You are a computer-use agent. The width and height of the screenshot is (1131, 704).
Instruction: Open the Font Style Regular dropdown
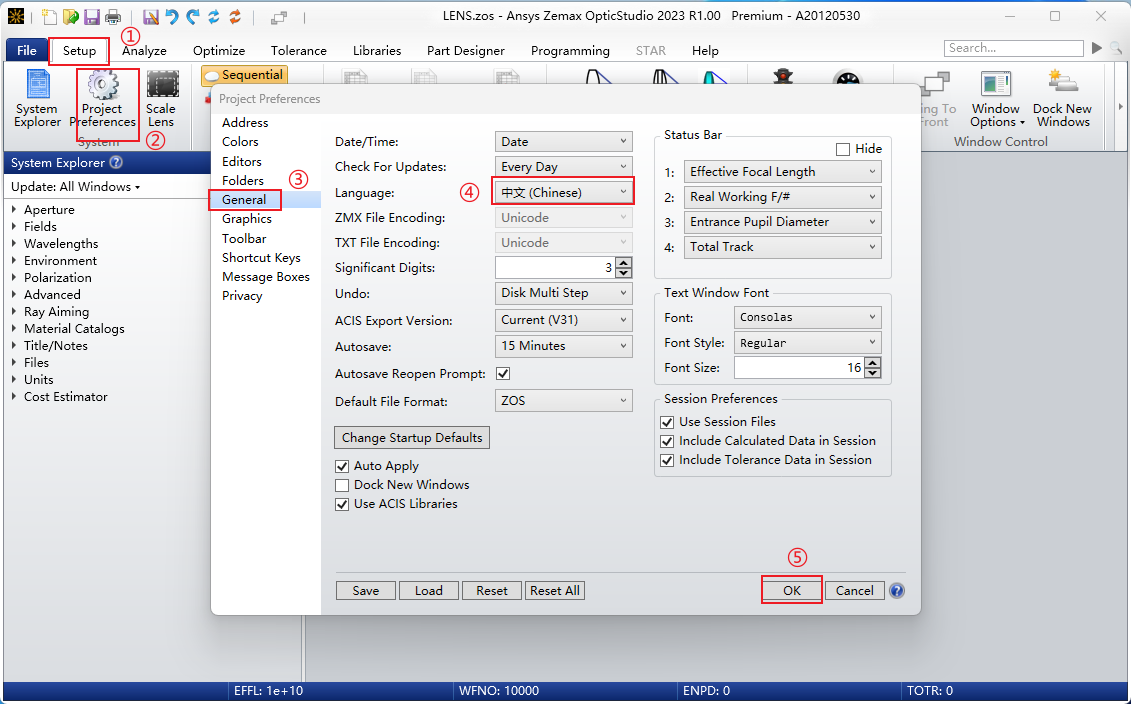click(808, 343)
